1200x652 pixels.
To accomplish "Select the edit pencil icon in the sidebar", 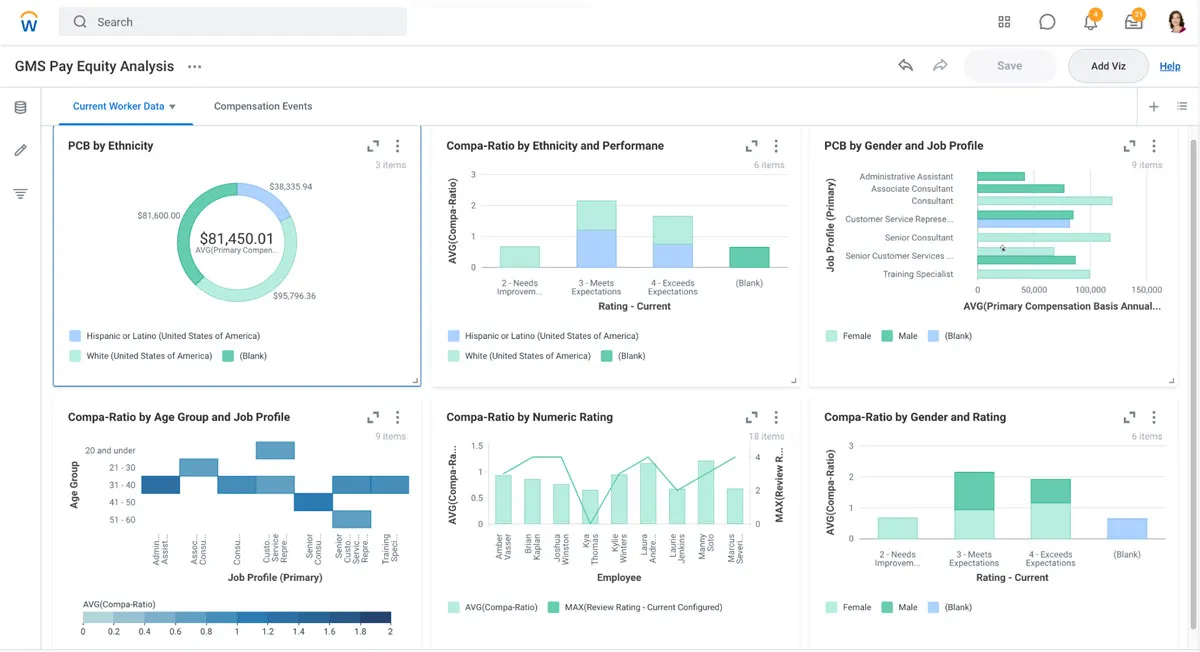I will pos(20,150).
